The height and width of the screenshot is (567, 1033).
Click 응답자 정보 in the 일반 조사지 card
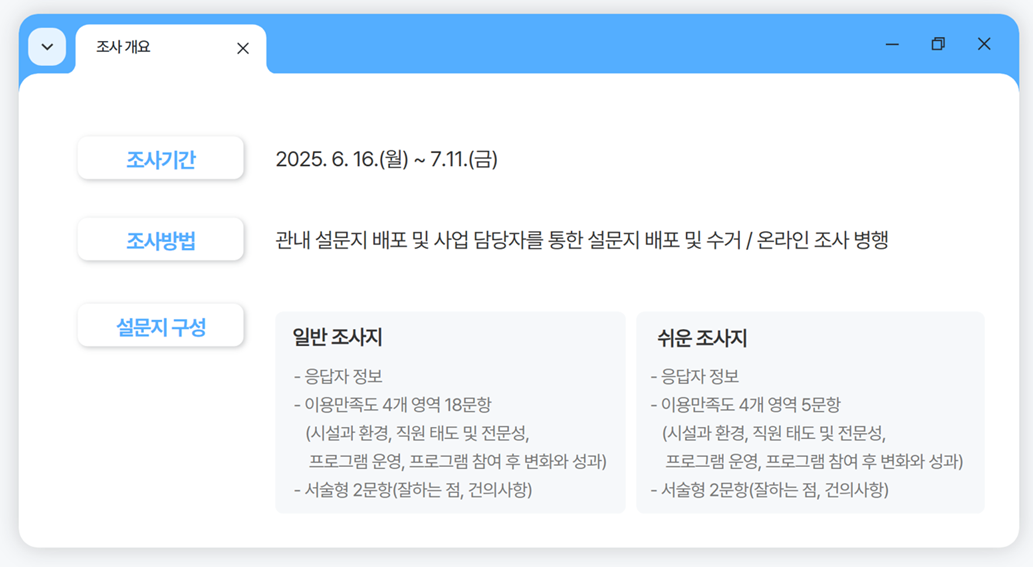click(338, 377)
